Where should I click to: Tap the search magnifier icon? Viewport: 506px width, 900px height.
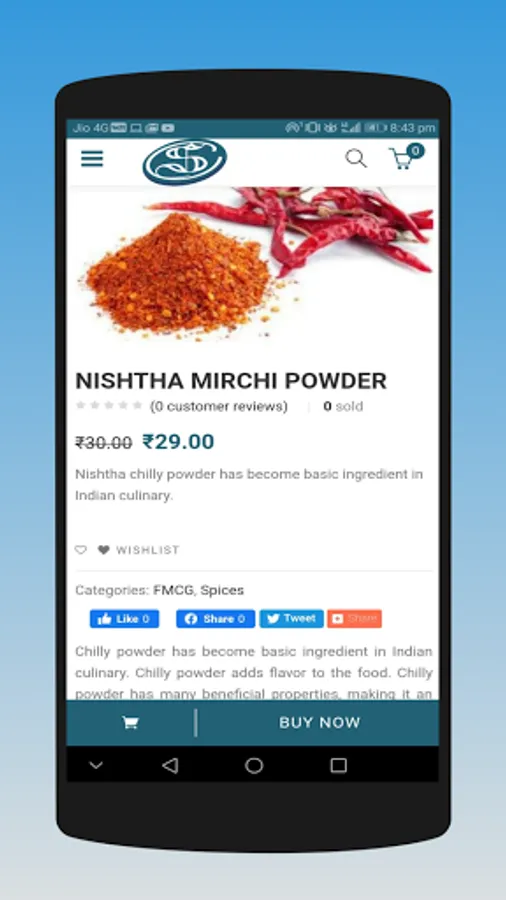point(356,158)
